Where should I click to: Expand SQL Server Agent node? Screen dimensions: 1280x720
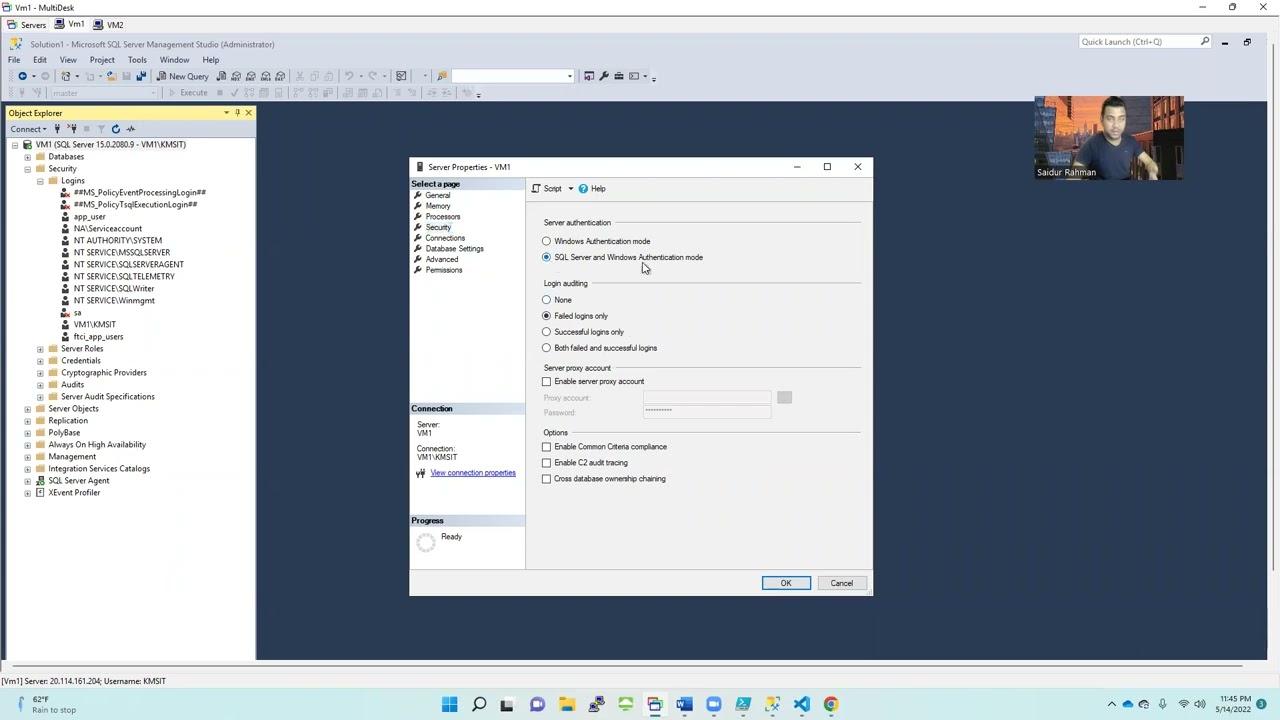(x=27, y=481)
